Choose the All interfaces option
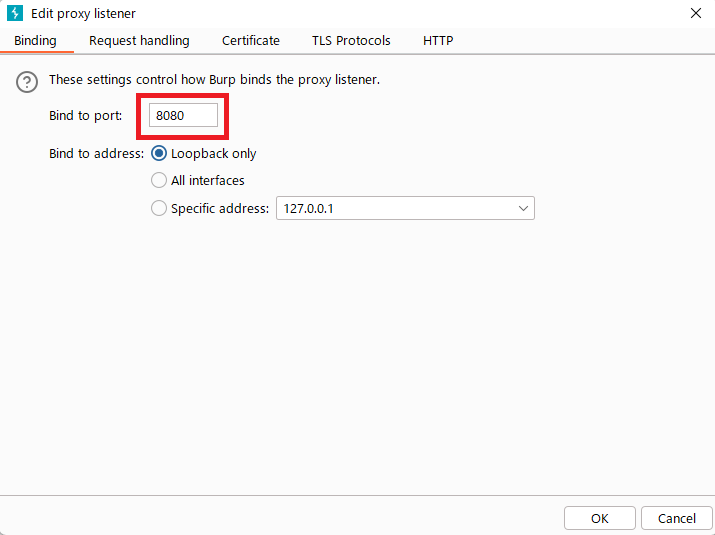 (159, 181)
